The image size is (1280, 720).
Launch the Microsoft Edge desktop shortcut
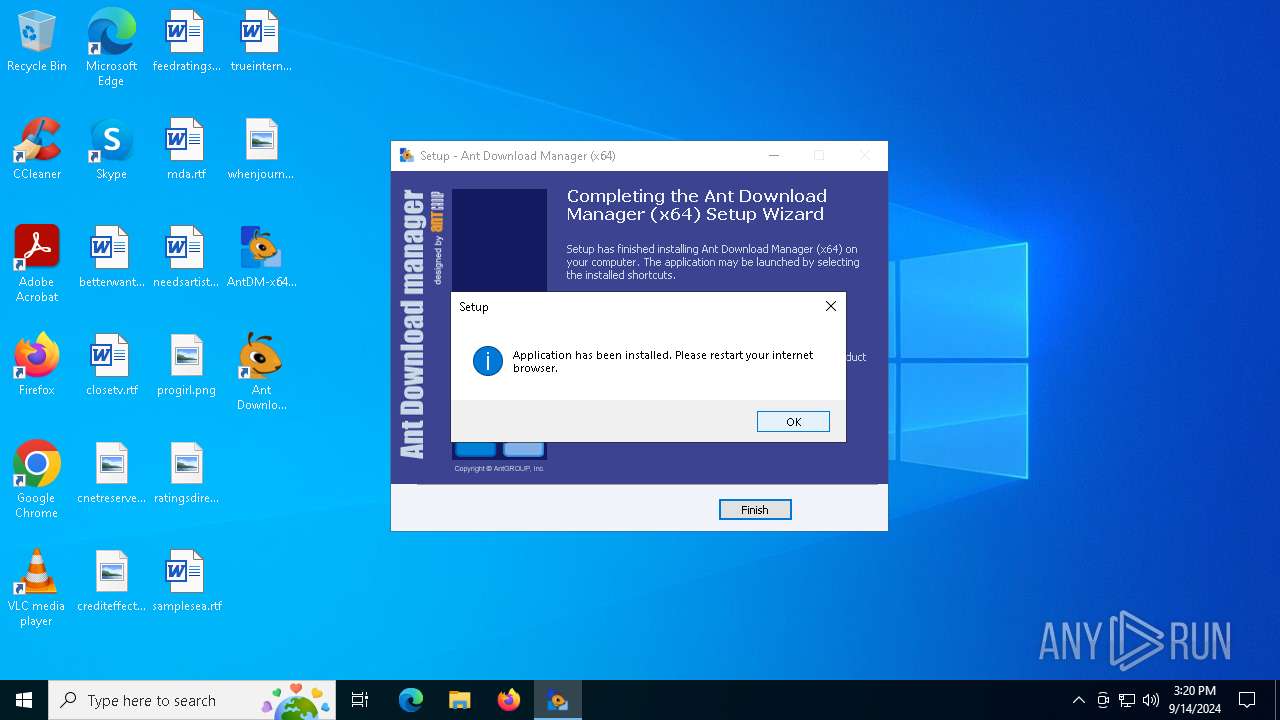click(x=111, y=48)
